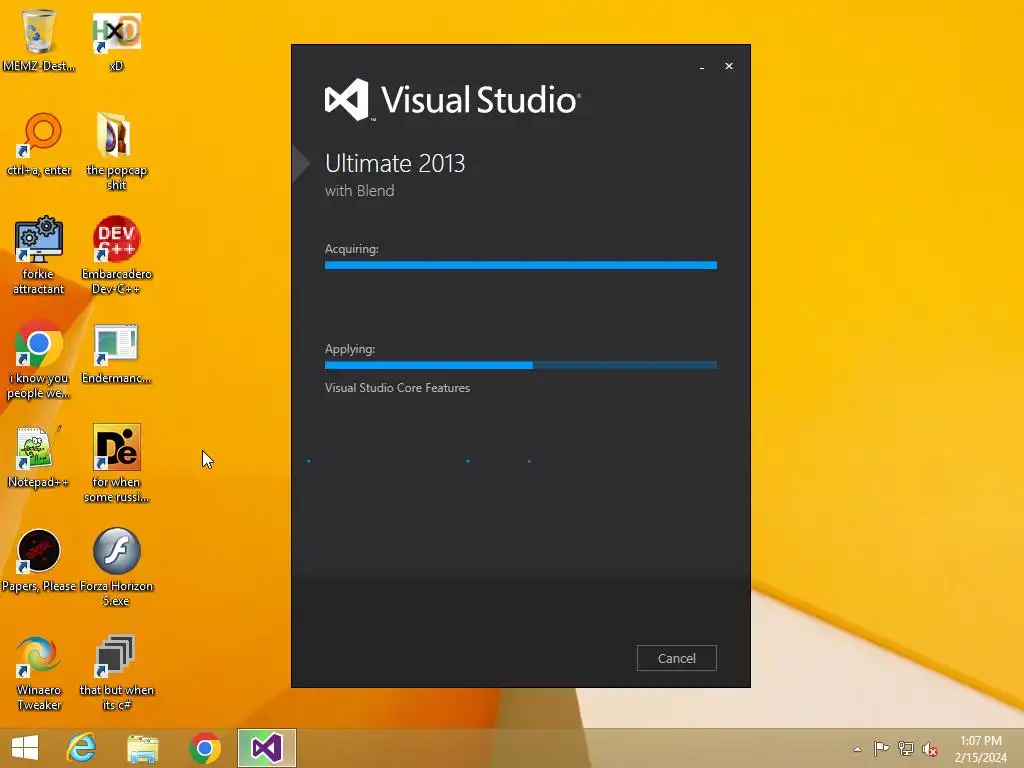Image resolution: width=1024 pixels, height=768 pixels.
Task: Close the Visual Studio installer window
Action: [x=729, y=66]
